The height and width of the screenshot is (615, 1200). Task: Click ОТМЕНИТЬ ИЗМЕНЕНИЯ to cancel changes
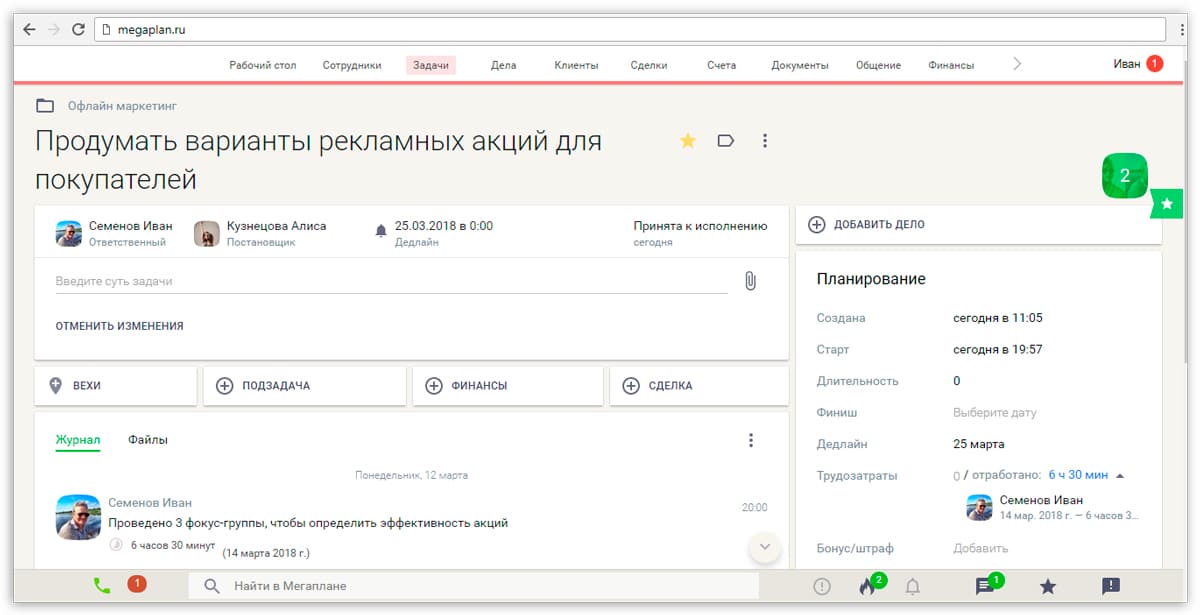pos(117,325)
